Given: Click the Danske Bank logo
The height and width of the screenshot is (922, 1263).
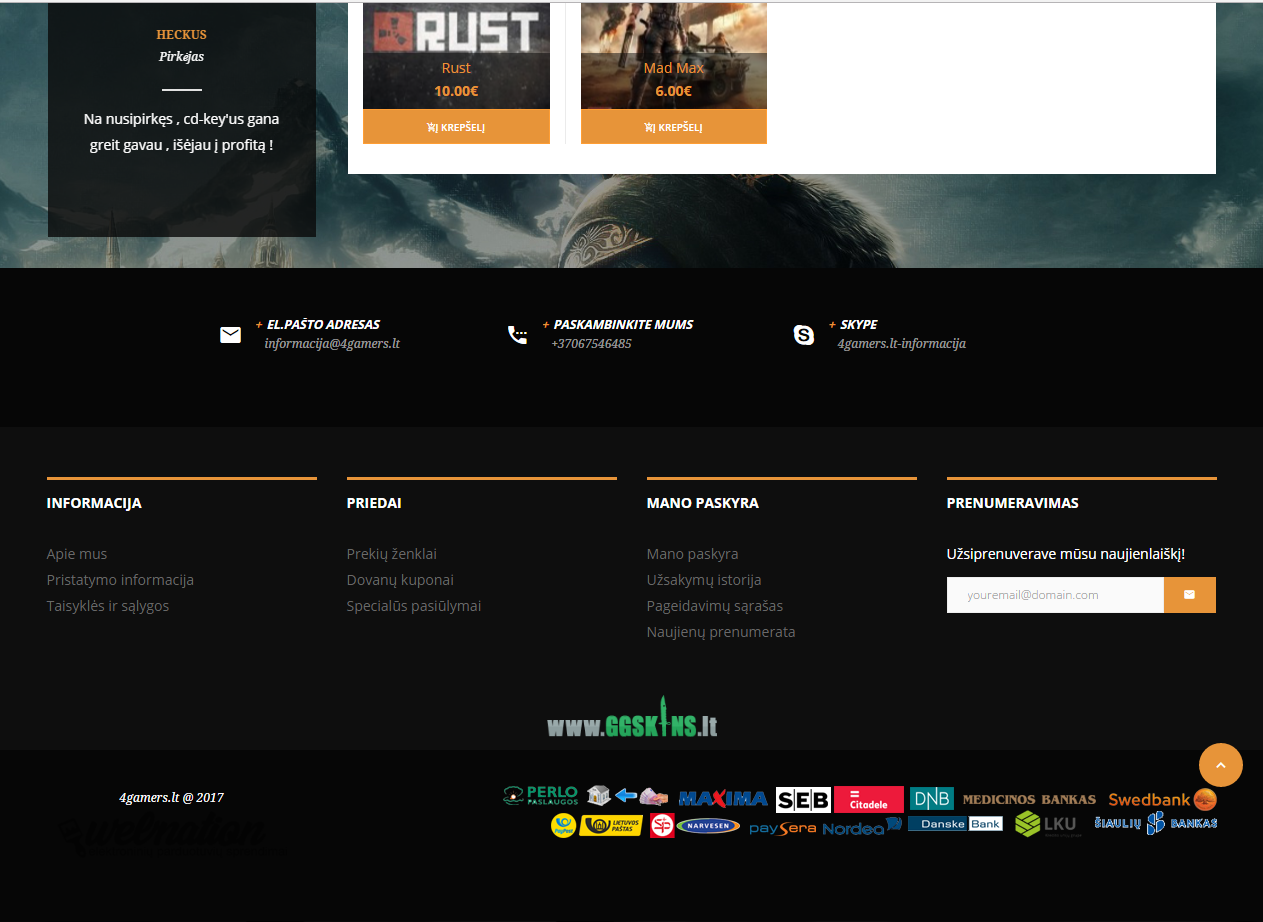Looking at the screenshot, I should pyautogui.click(x=955, y=824).
